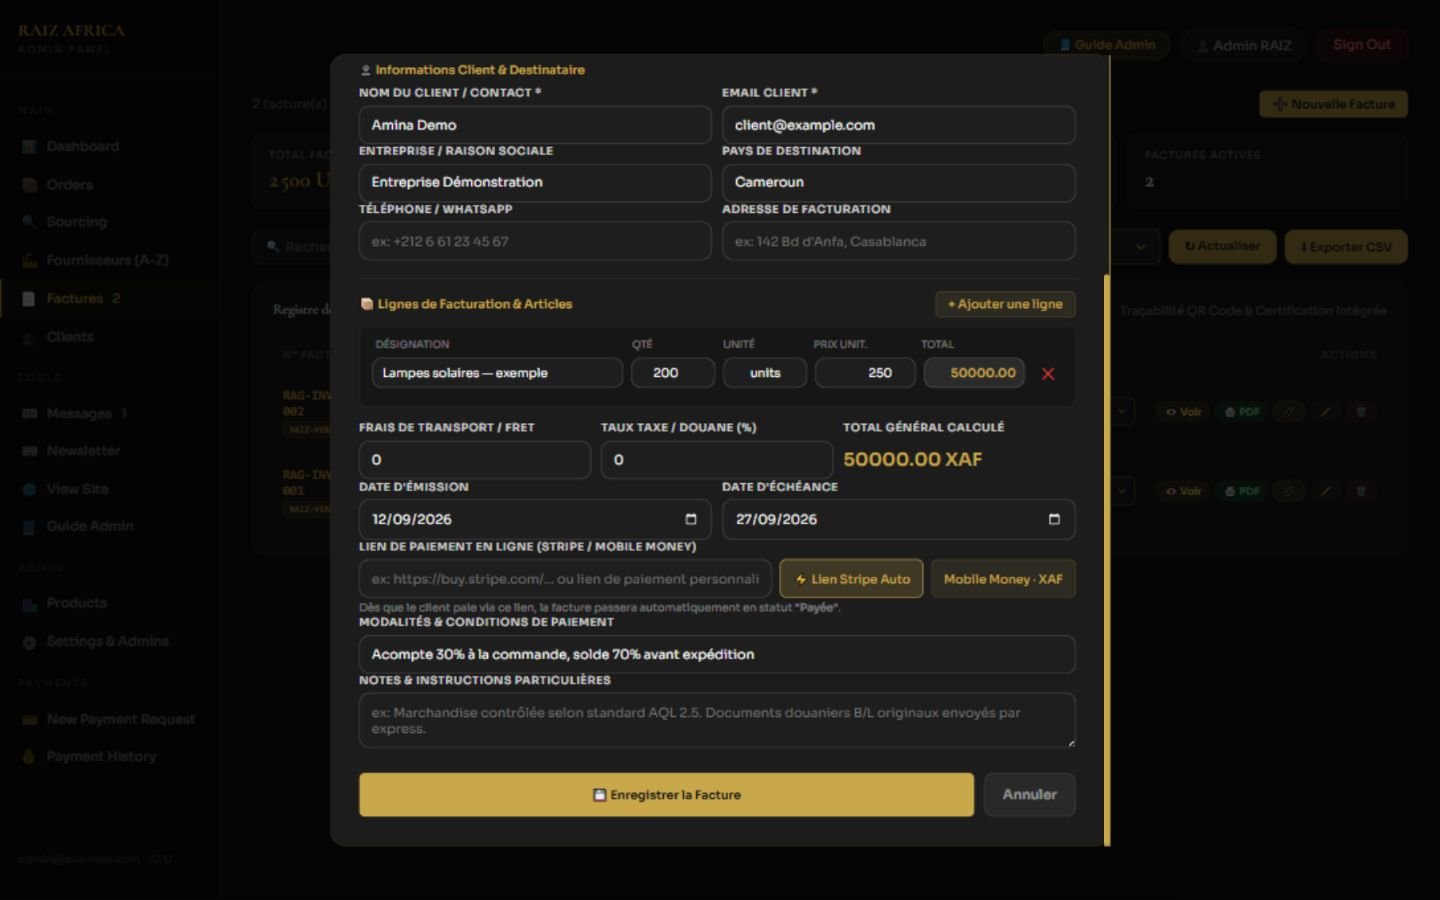Generate a link with Lien Stripe Auto
Image resolution: width=1440 pixels, height=900 pixels.
pyautogui.click(x=851, y=579)
